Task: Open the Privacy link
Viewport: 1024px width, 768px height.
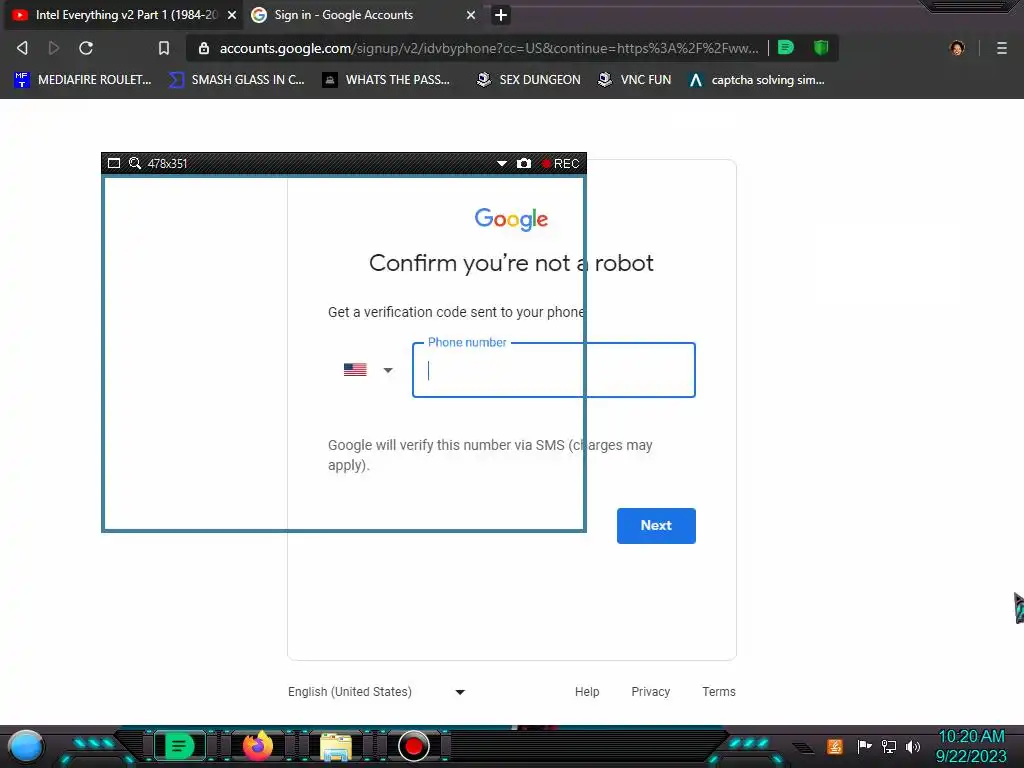Action: coord(650,692)
